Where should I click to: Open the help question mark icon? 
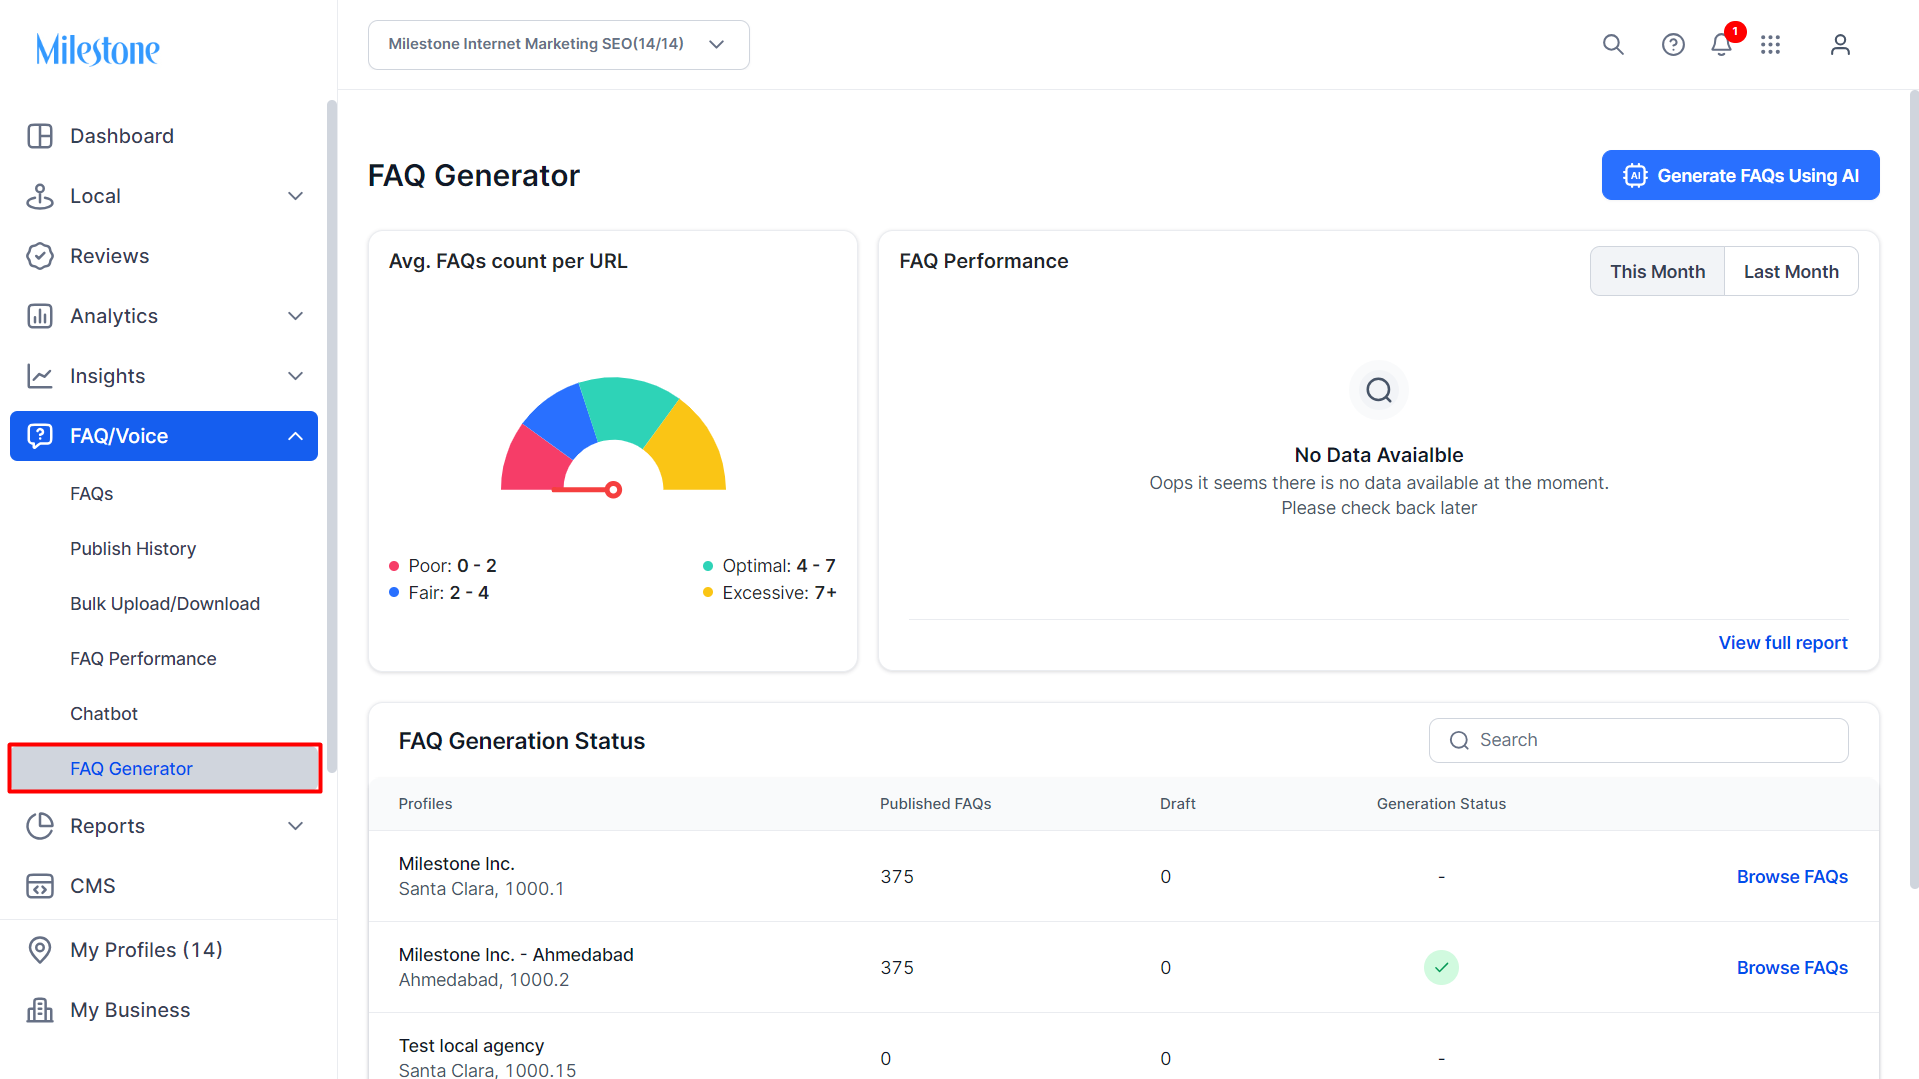tap(1673, 44)
